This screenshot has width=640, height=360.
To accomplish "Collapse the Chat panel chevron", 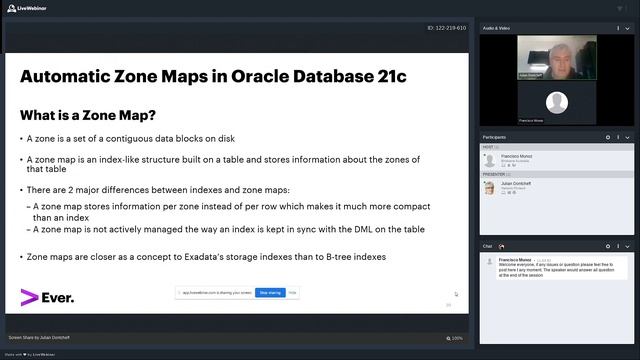I will click(x=627, y=246).
